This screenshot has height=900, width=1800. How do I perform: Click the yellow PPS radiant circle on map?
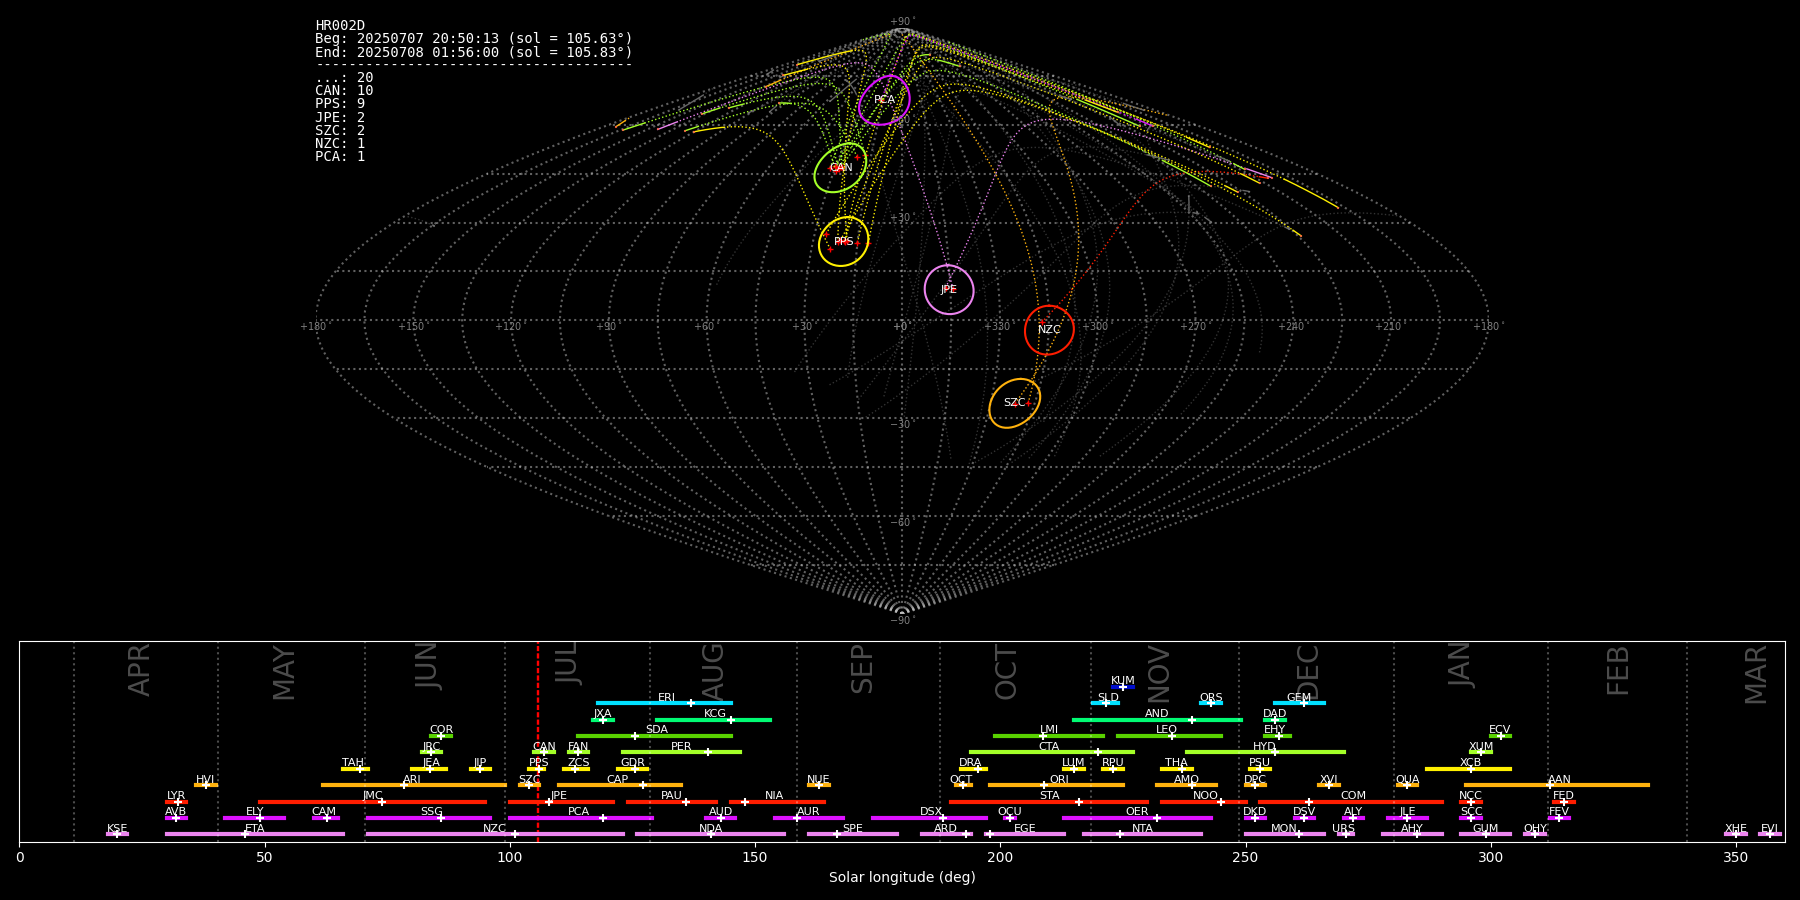(843, 241)
